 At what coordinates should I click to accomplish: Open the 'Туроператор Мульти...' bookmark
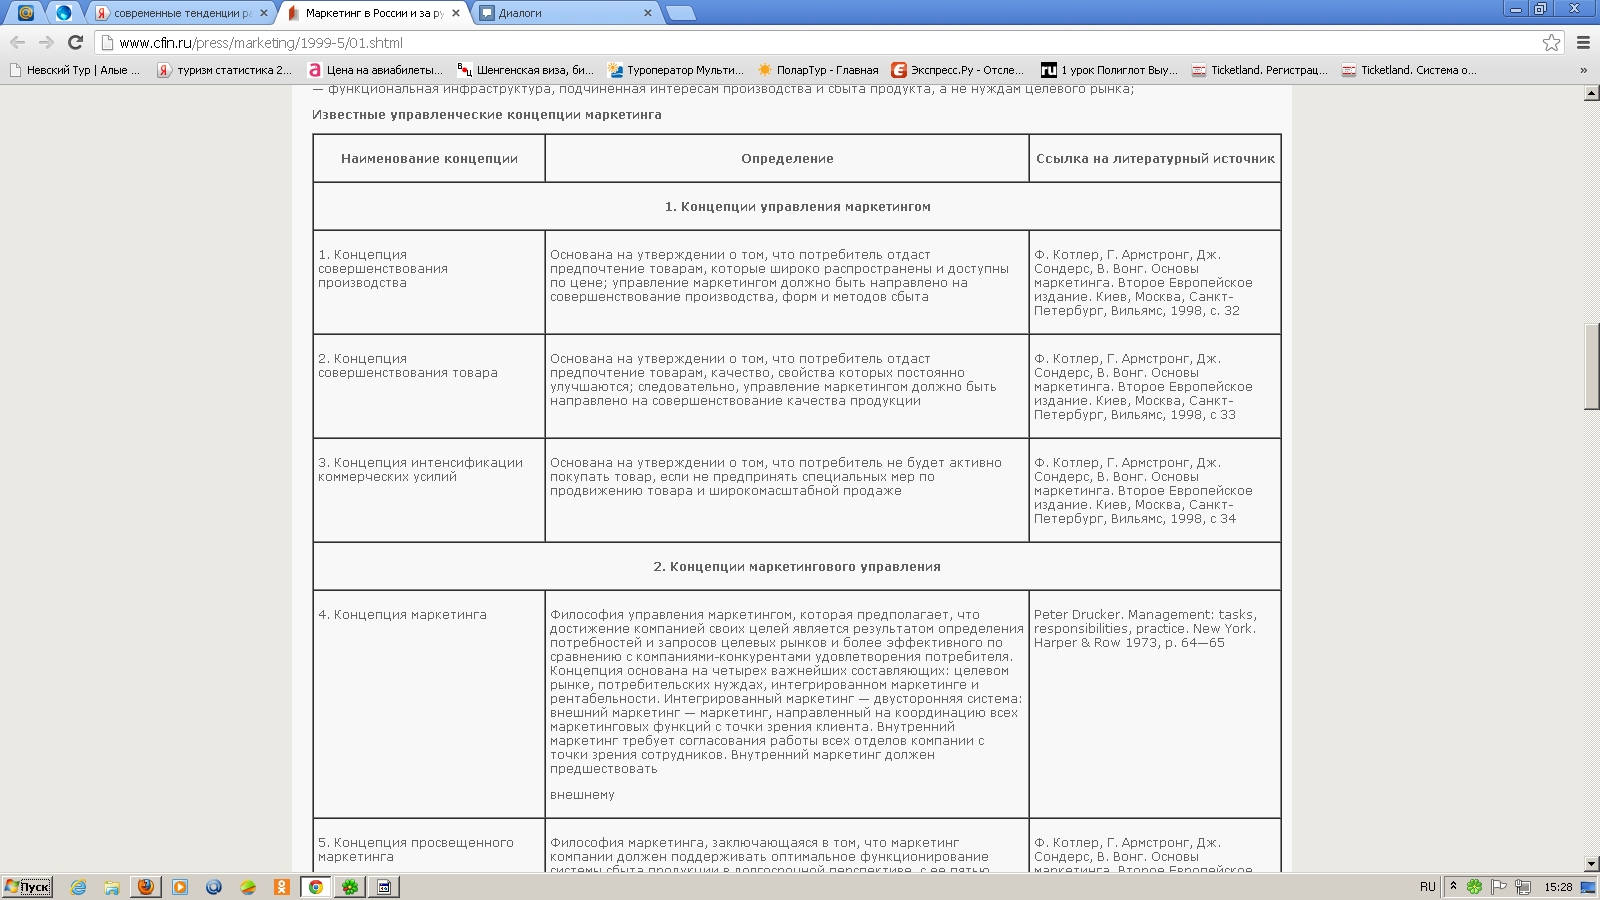coord(676,70)
